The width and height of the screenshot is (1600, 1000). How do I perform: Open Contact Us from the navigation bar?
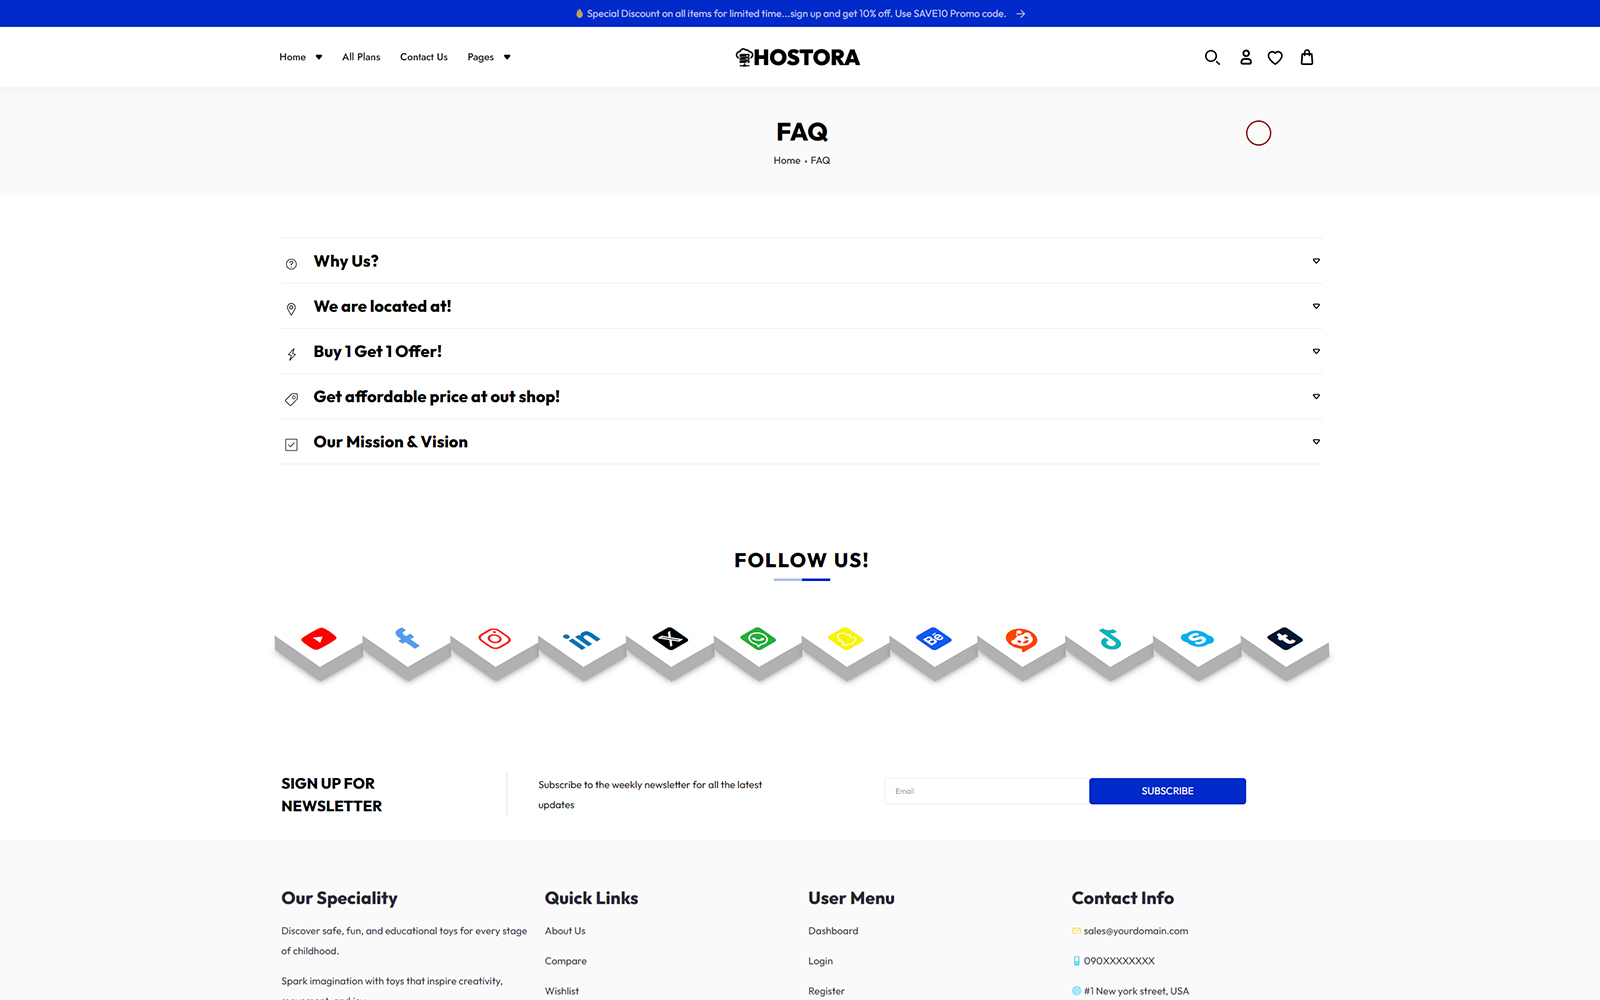tap(424, 57)
